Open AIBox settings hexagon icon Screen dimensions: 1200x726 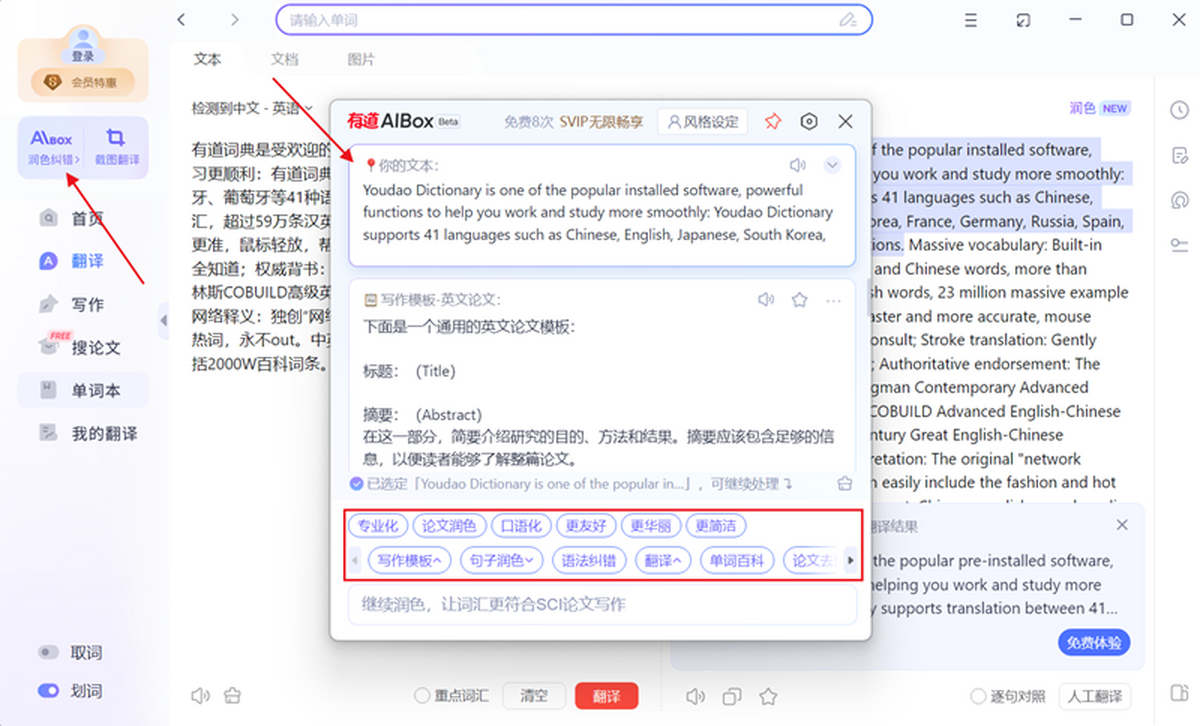point(809,121)
